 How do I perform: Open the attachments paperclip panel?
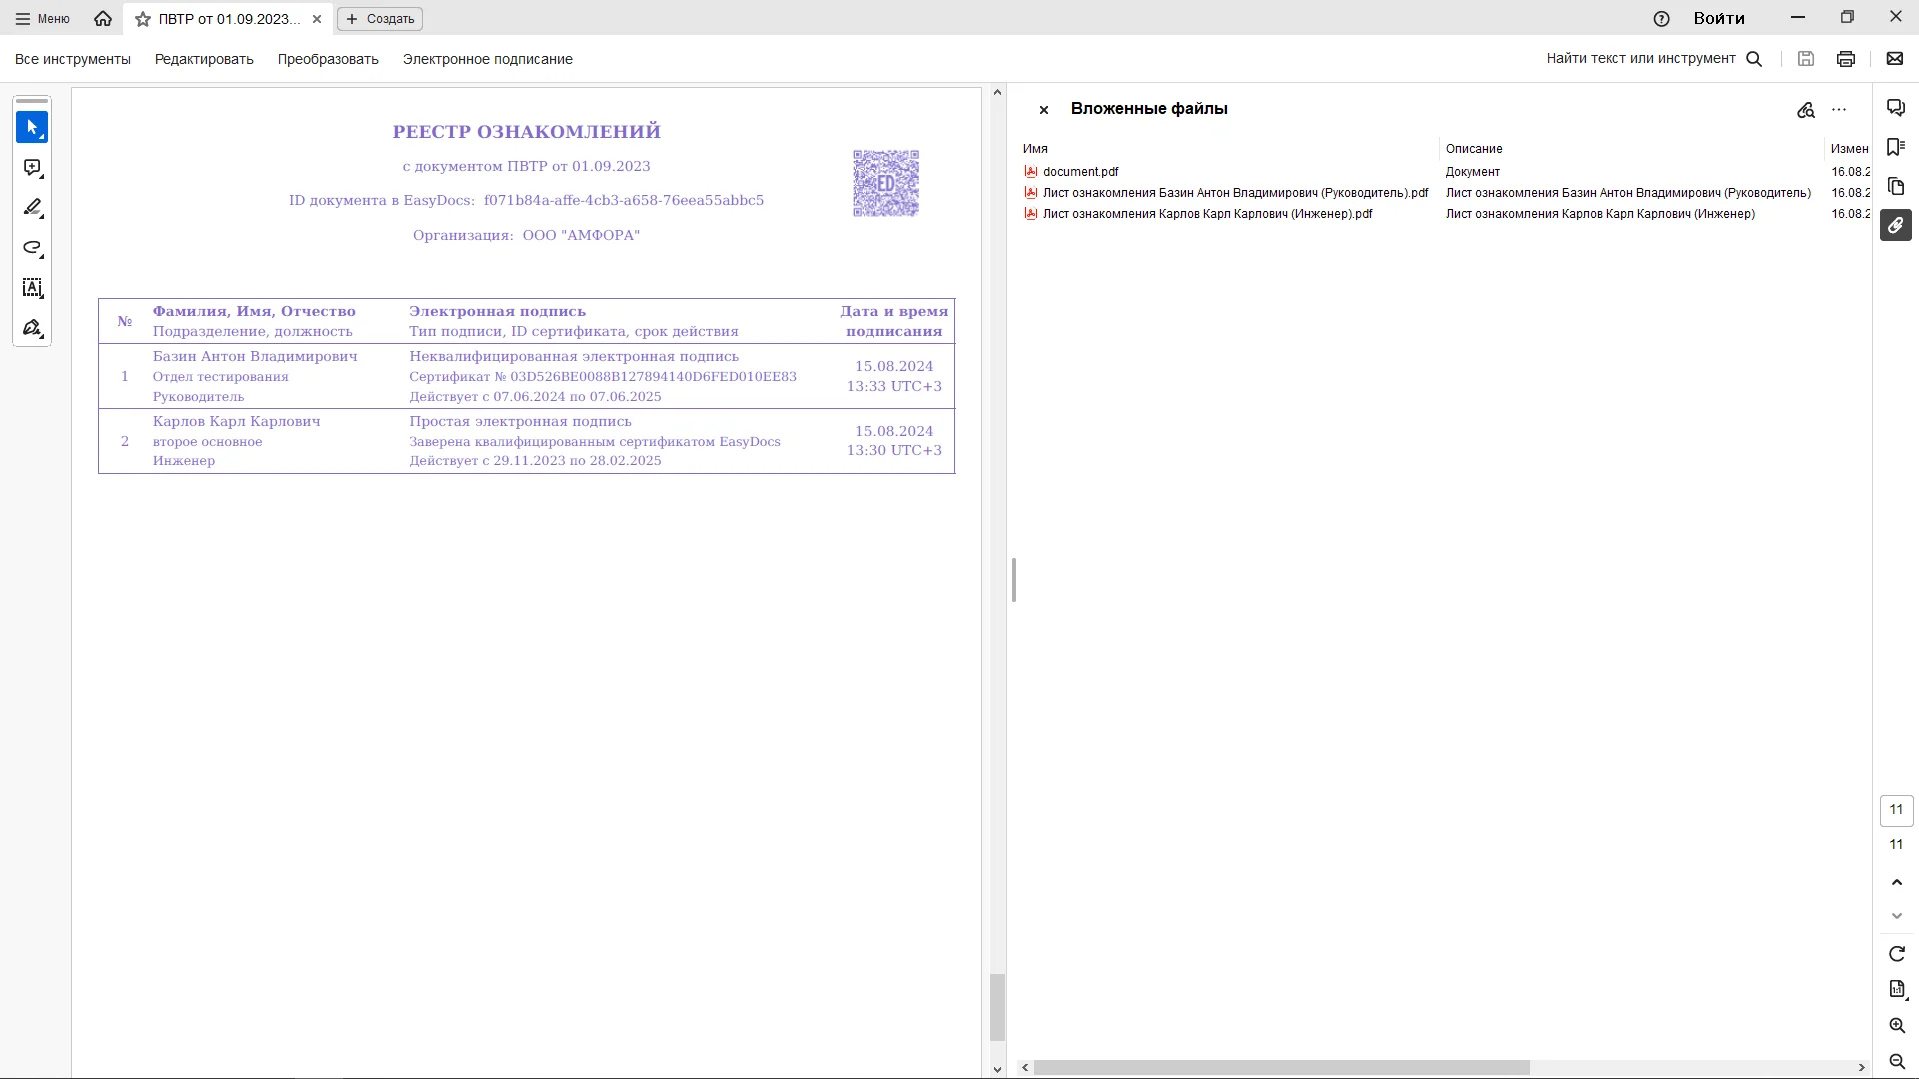pyautogui.click(x=1895, y=226)
